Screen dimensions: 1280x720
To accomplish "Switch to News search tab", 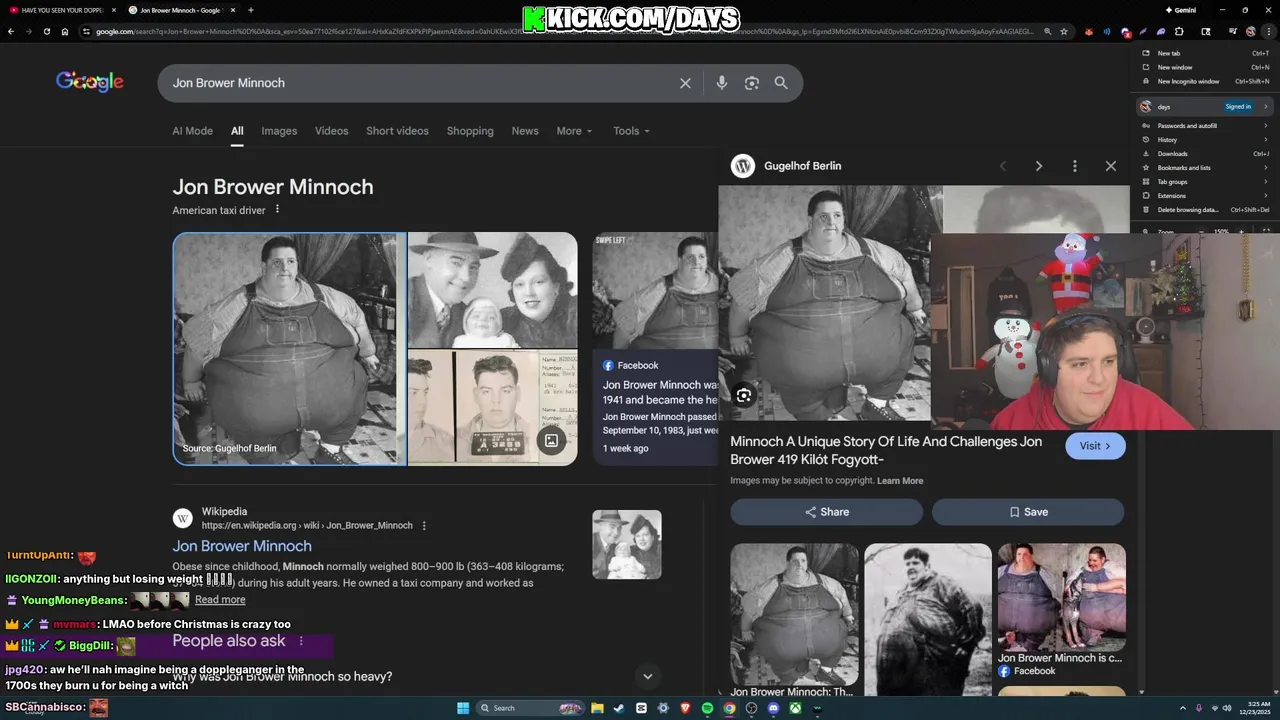I will point(525,131).
